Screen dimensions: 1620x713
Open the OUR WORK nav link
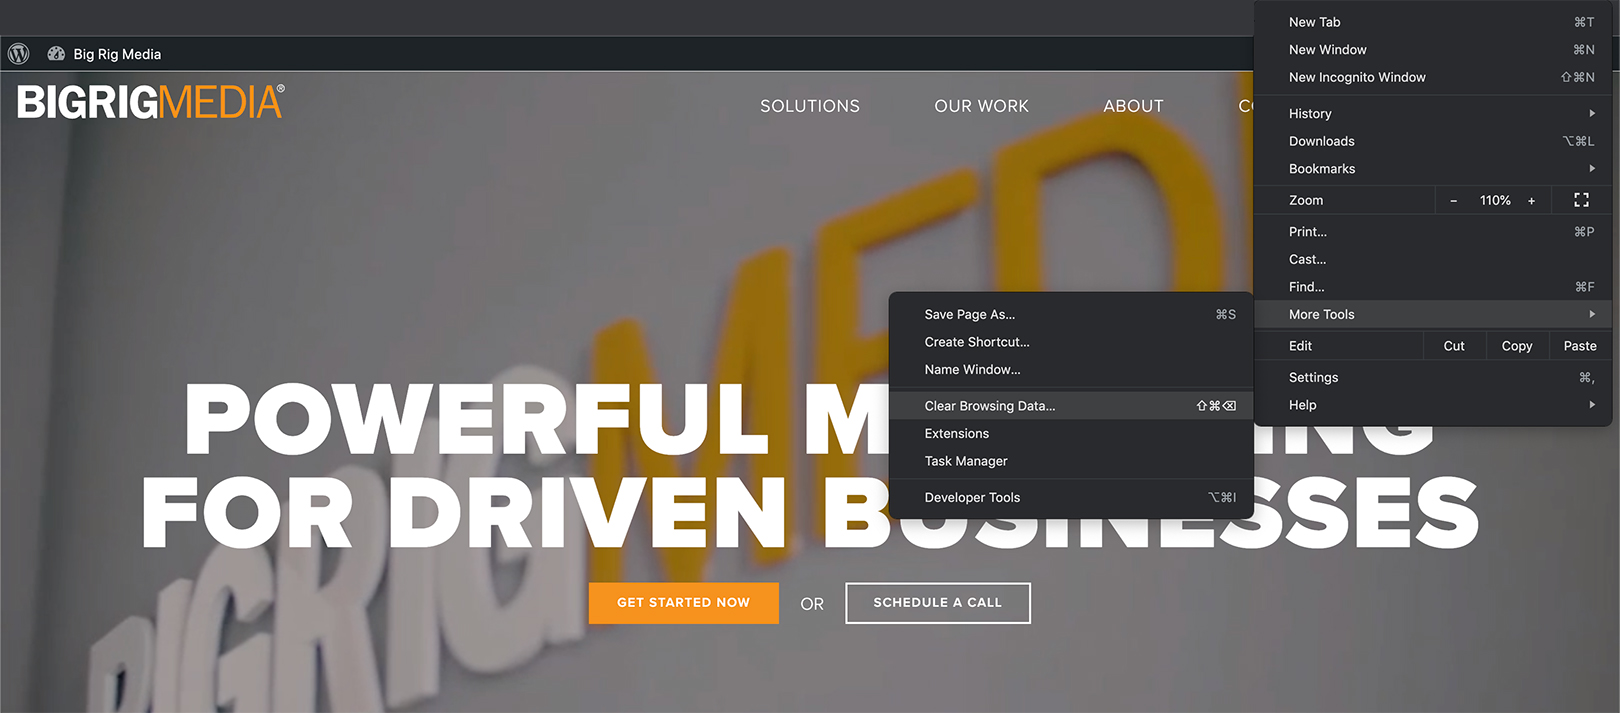982,106
